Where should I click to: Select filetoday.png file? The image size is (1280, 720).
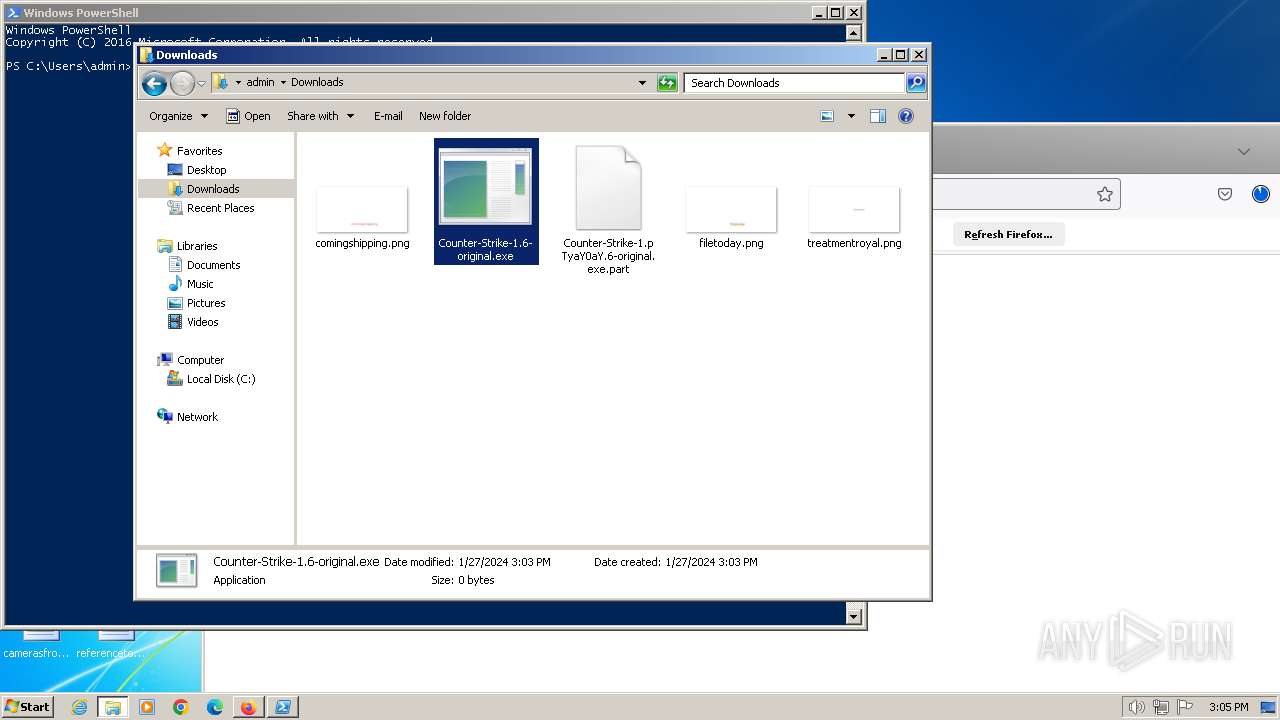(x=731, y=216)
